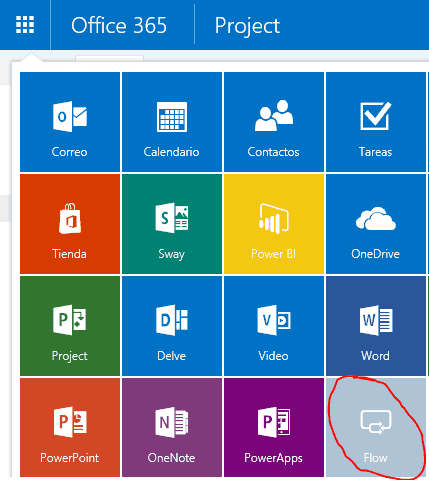Open the PowerPoint app tile

click(x=70, y=427)
